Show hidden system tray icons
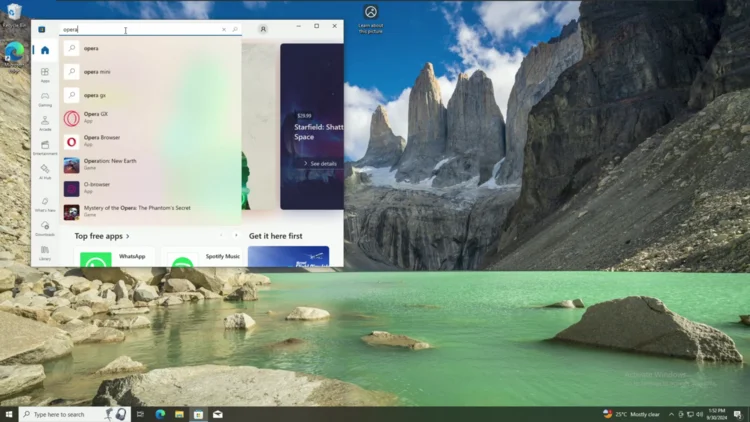Viewport: 750px width, 422px height. [671, 414]
